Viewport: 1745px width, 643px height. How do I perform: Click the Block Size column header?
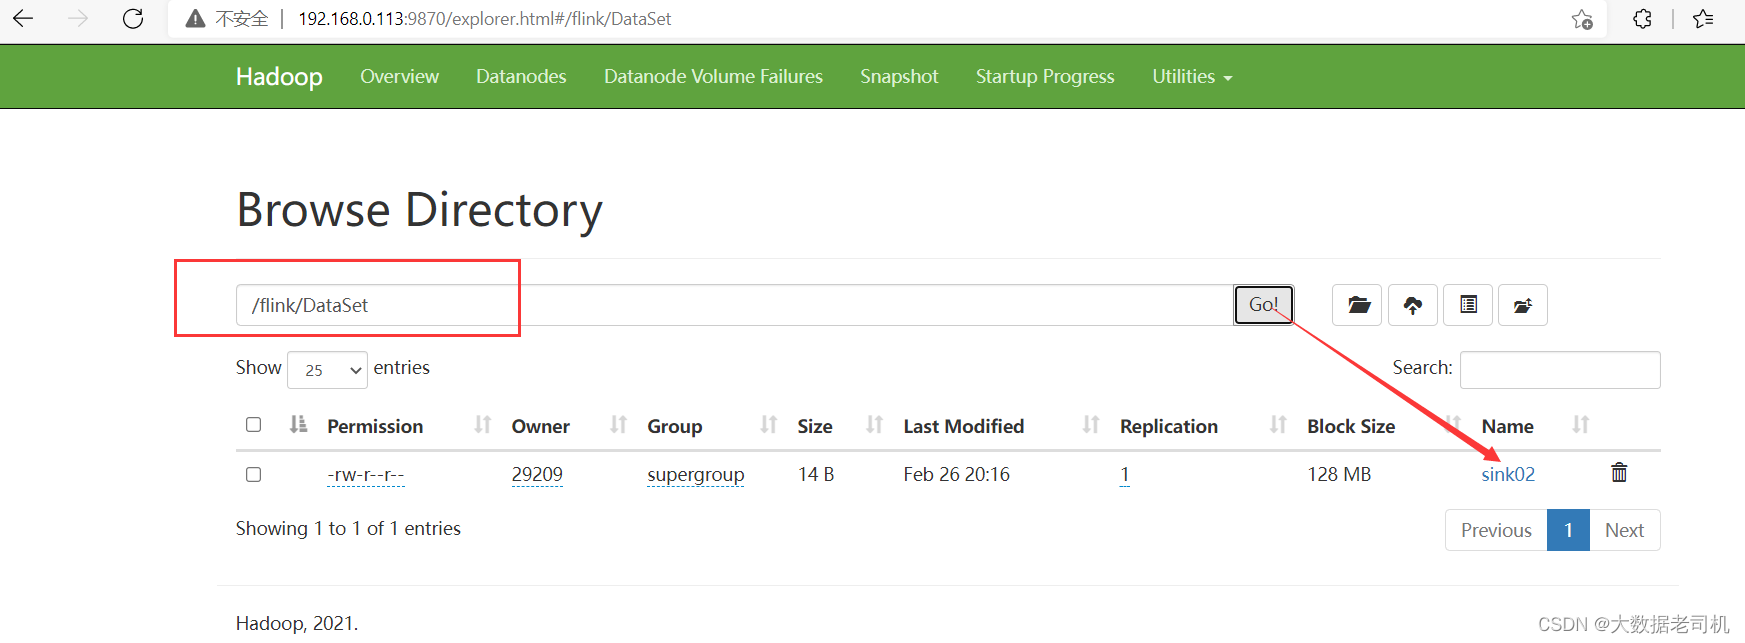pos(1351,426)
